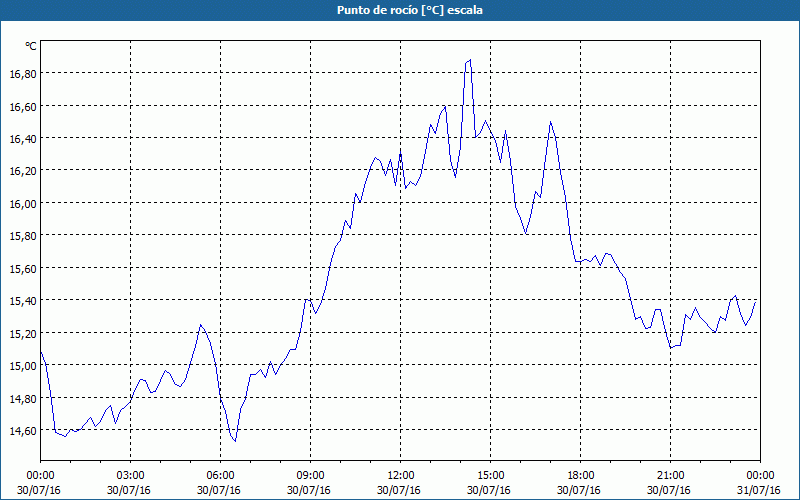Select the 16,20 y-axis value
800x500 pixels.
[23, 171]
